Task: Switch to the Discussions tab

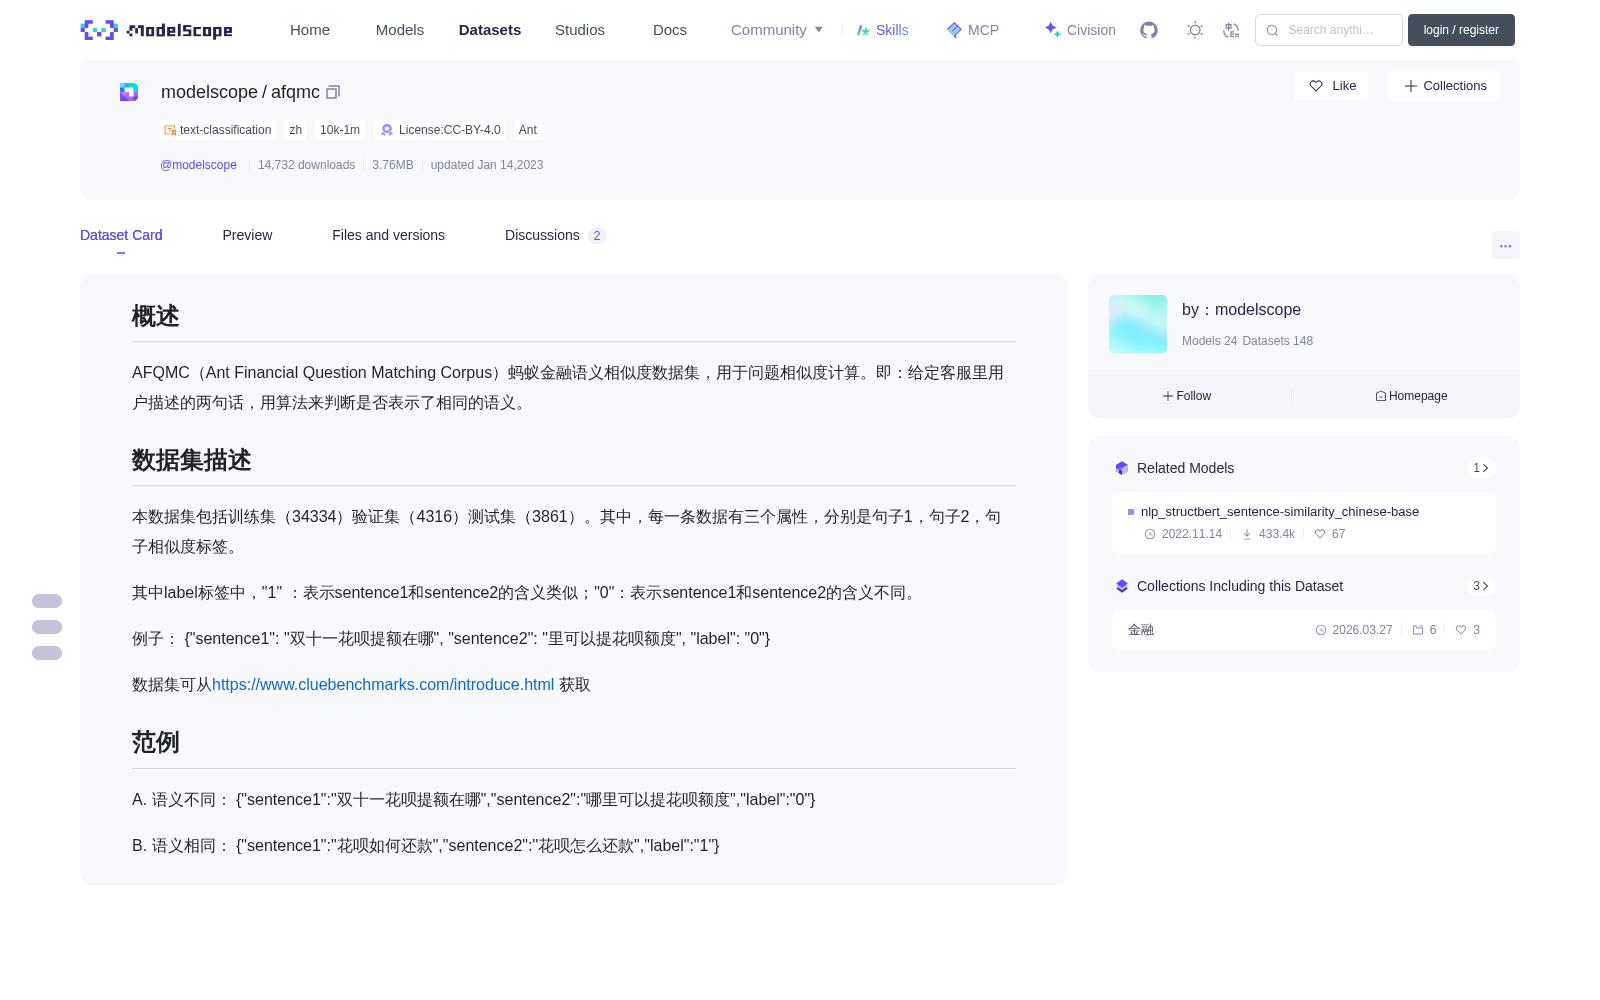Action: [555, 235]
